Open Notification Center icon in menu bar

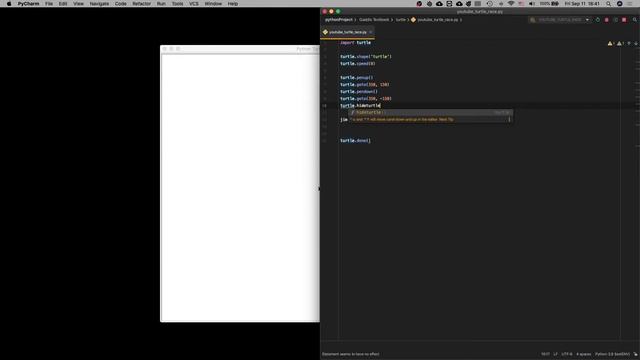pos(631,4)
